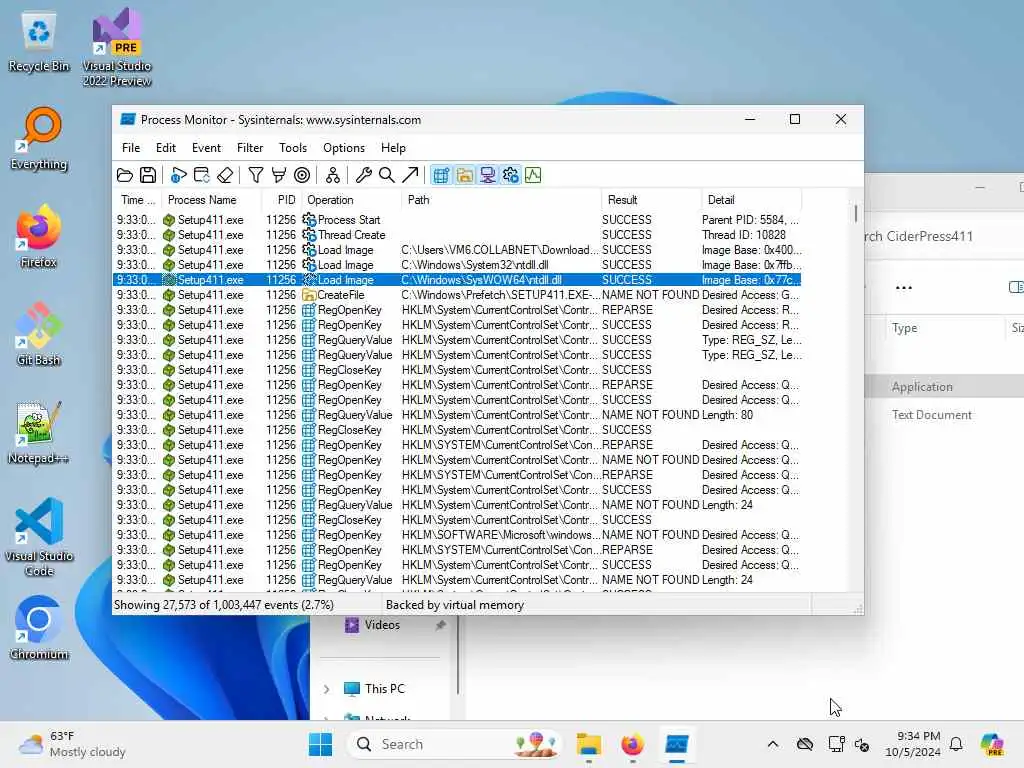Open the Tools menu
The width and height of the screenshot is (1024, 768).
click(x=293, y=148)
